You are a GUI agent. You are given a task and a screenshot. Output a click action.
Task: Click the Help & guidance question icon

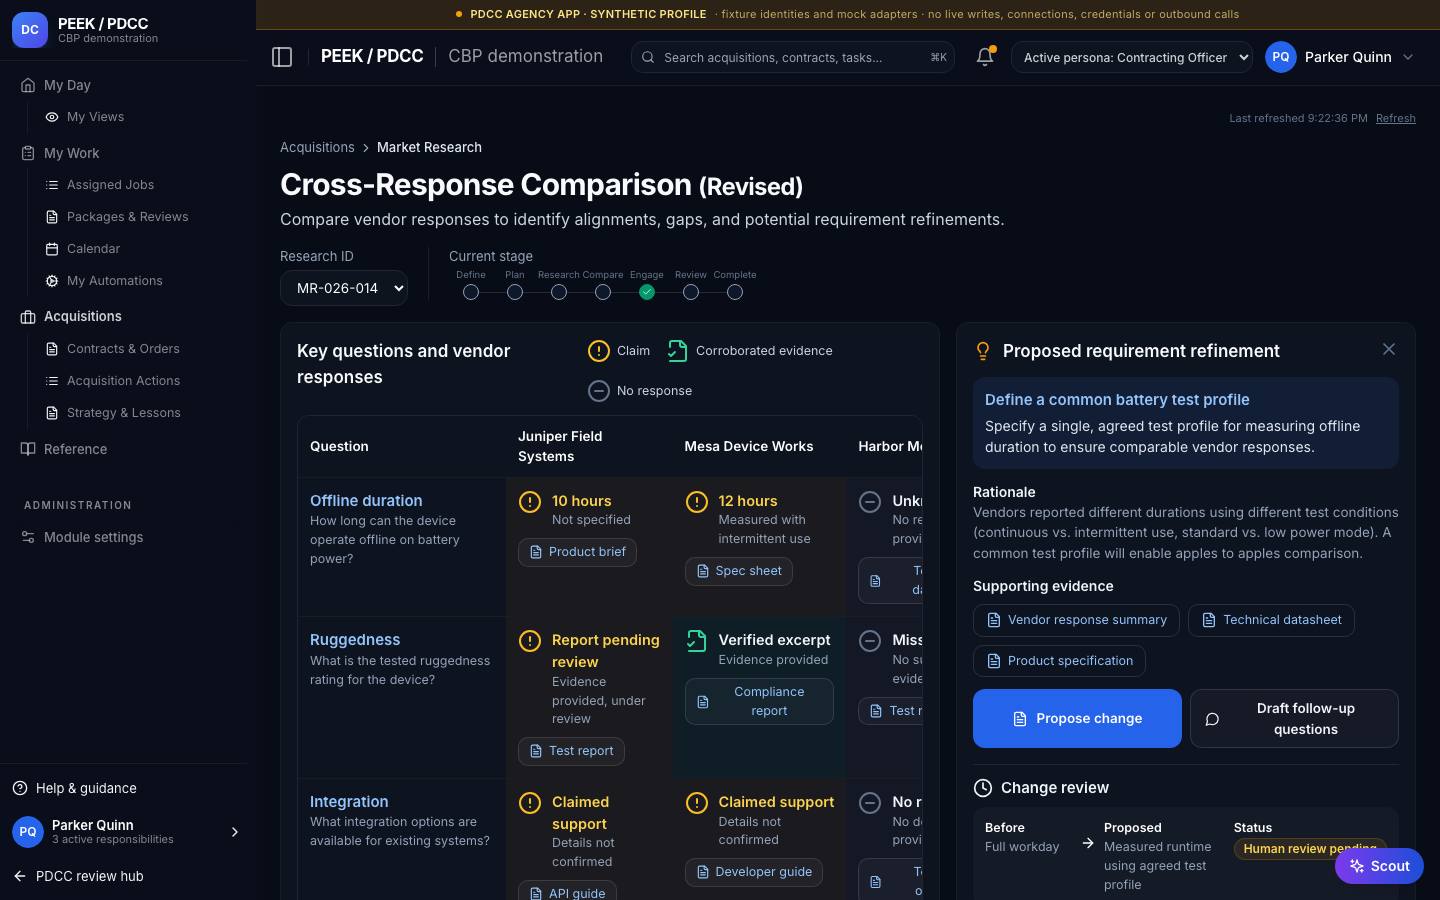coord(20,788)
